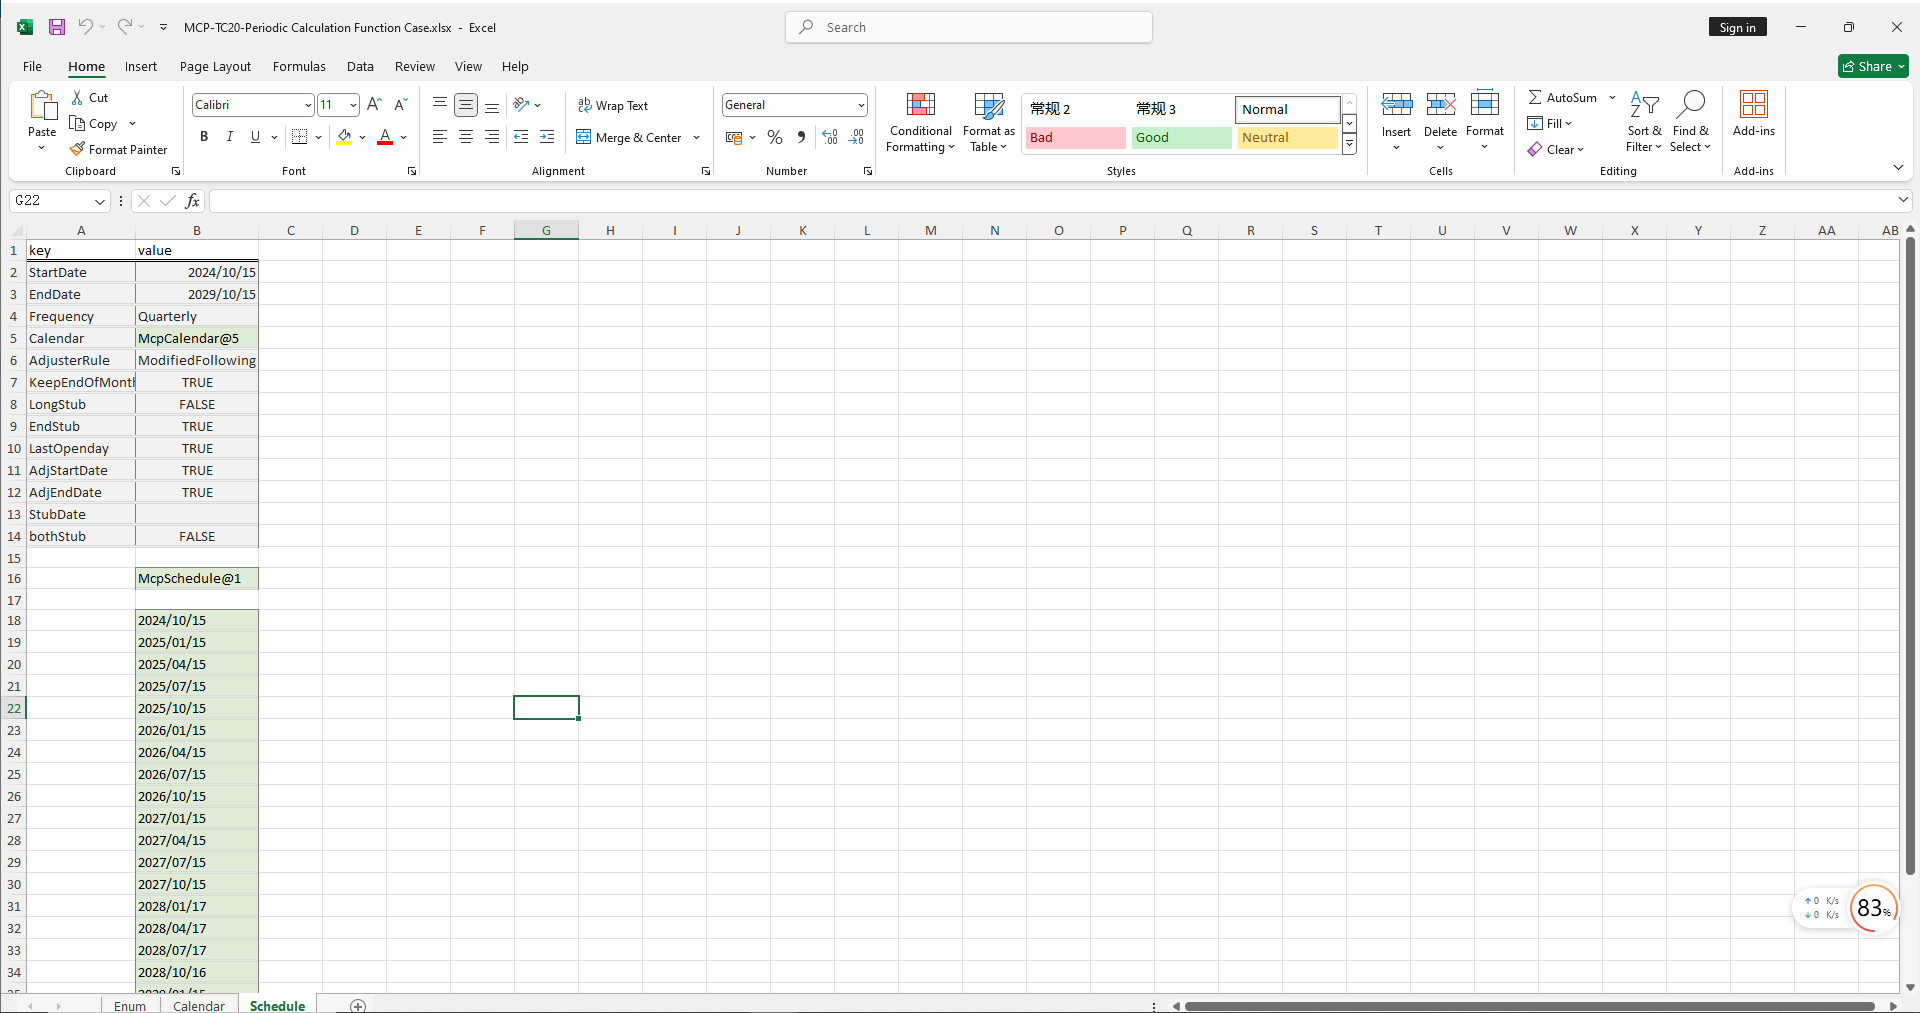Open Format as Table gallery
The height and width of the screenshot is (1013, 1920).
pos(989,122)
